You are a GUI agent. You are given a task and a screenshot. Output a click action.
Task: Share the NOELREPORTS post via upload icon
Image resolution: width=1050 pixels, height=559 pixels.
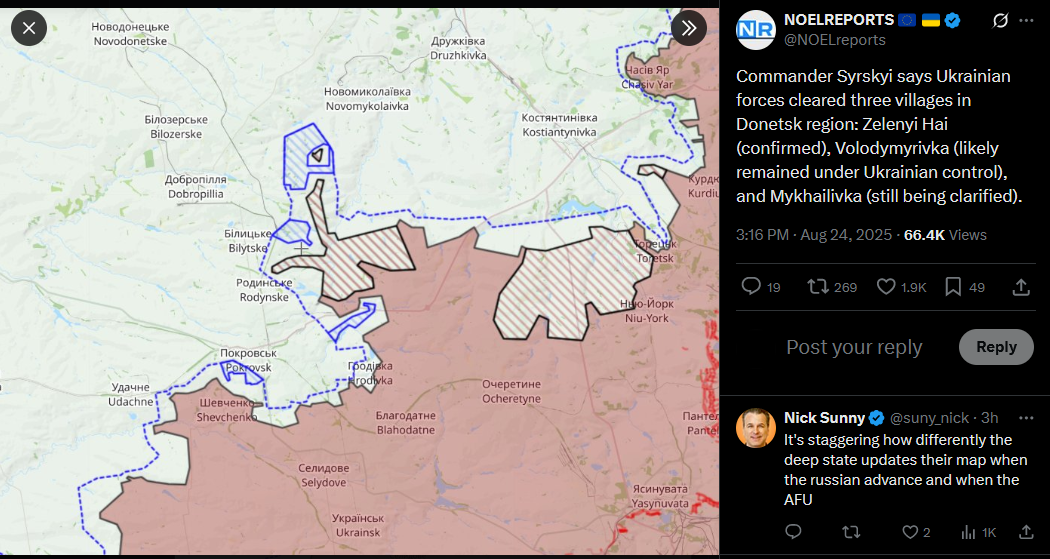[x=1021, y=287]
